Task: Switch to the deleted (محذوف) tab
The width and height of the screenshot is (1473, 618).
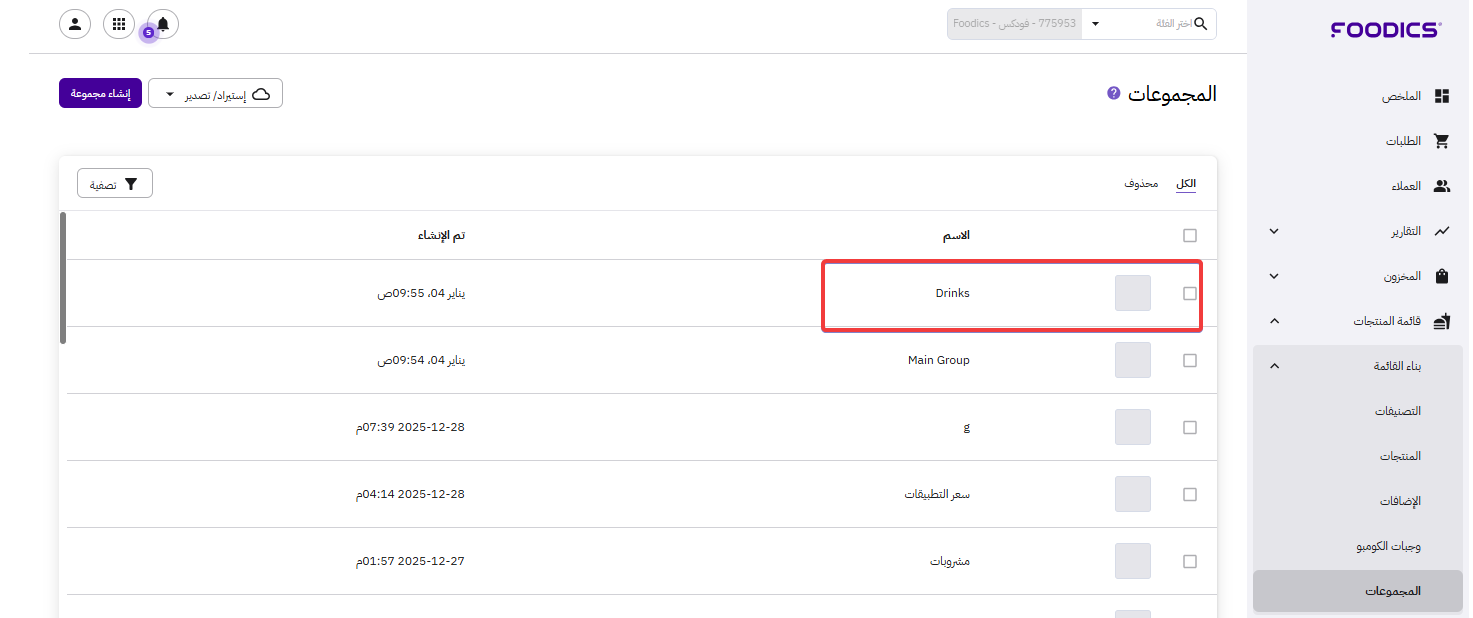Action: click(1141, 184)
